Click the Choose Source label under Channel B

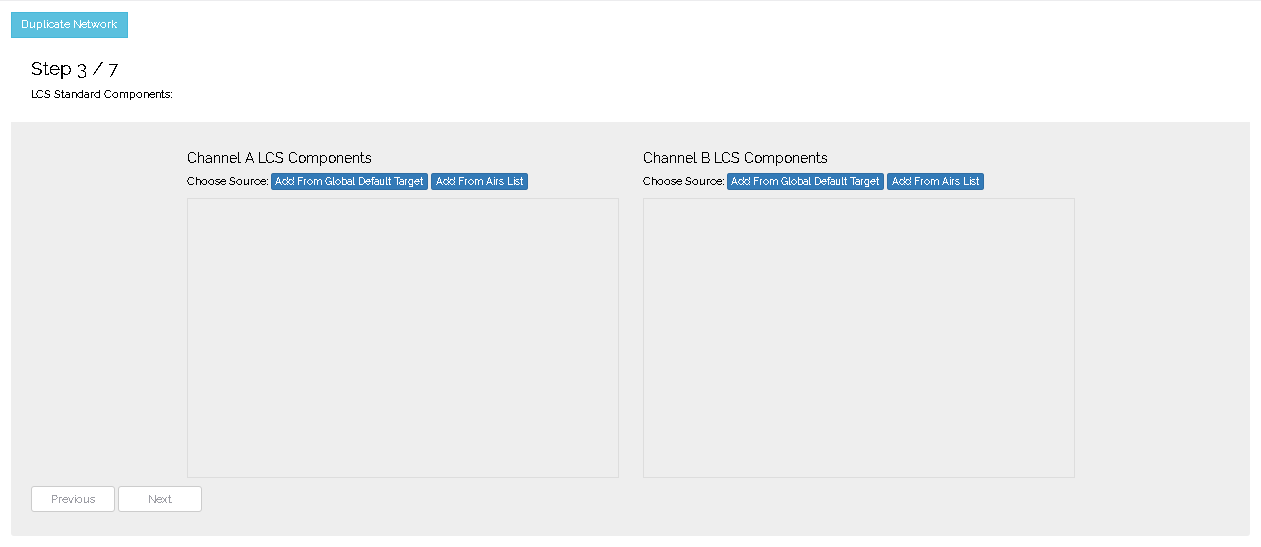684,181
